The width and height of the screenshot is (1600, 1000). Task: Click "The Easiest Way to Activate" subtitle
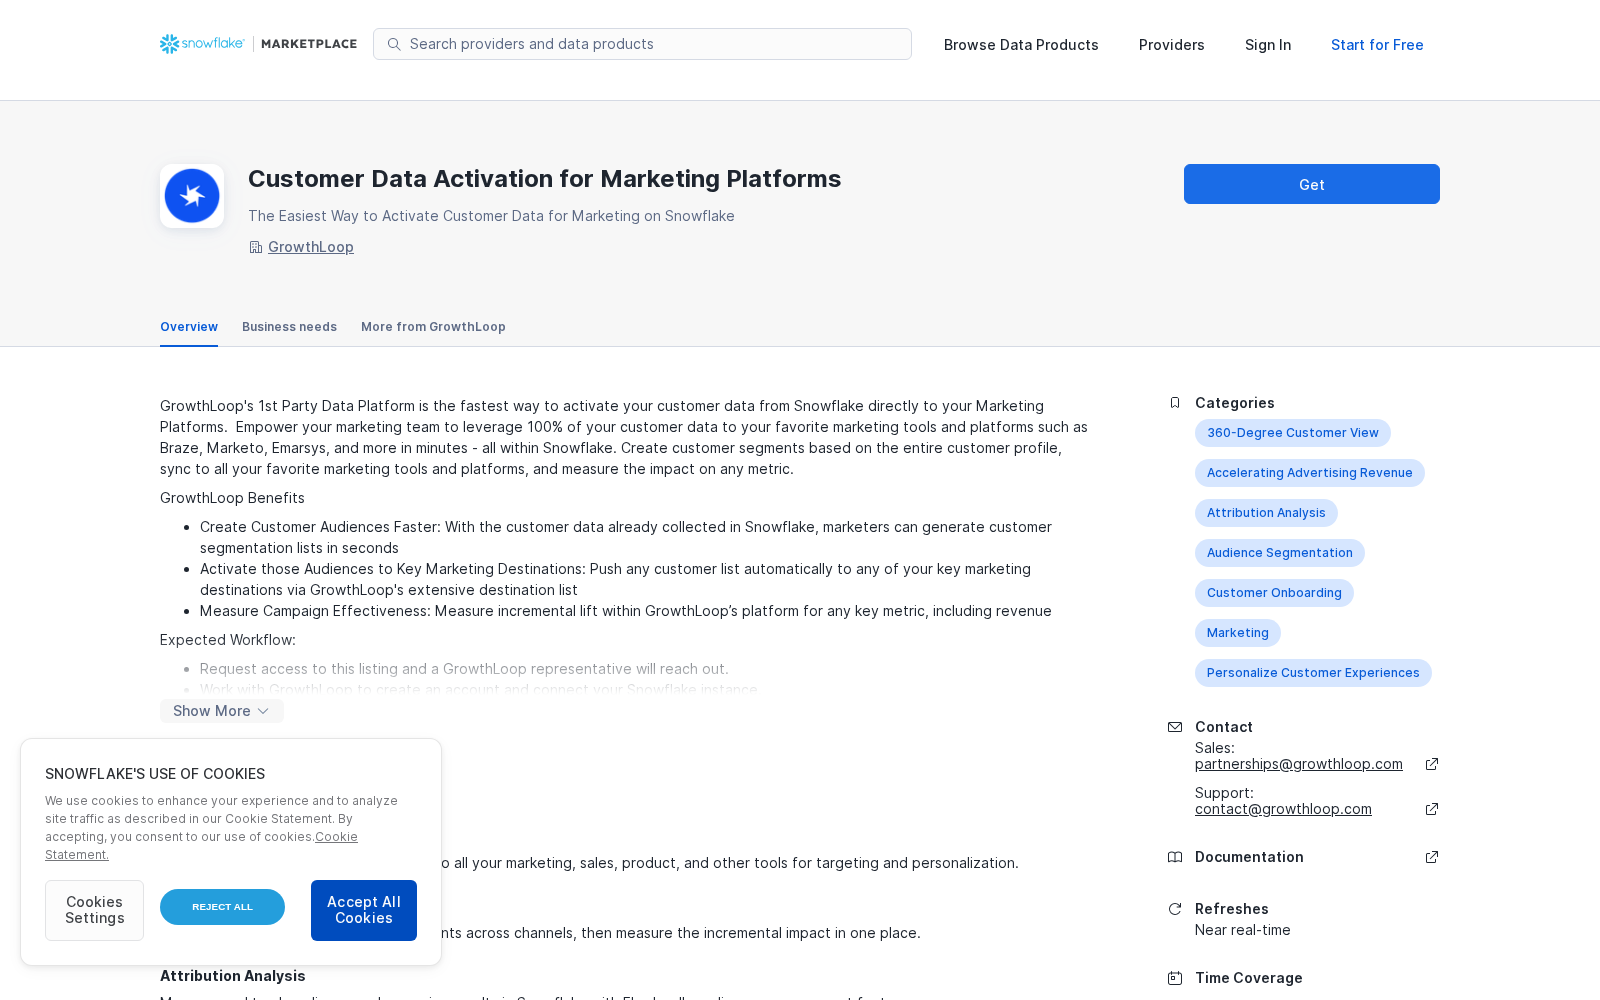pos(491,216)
